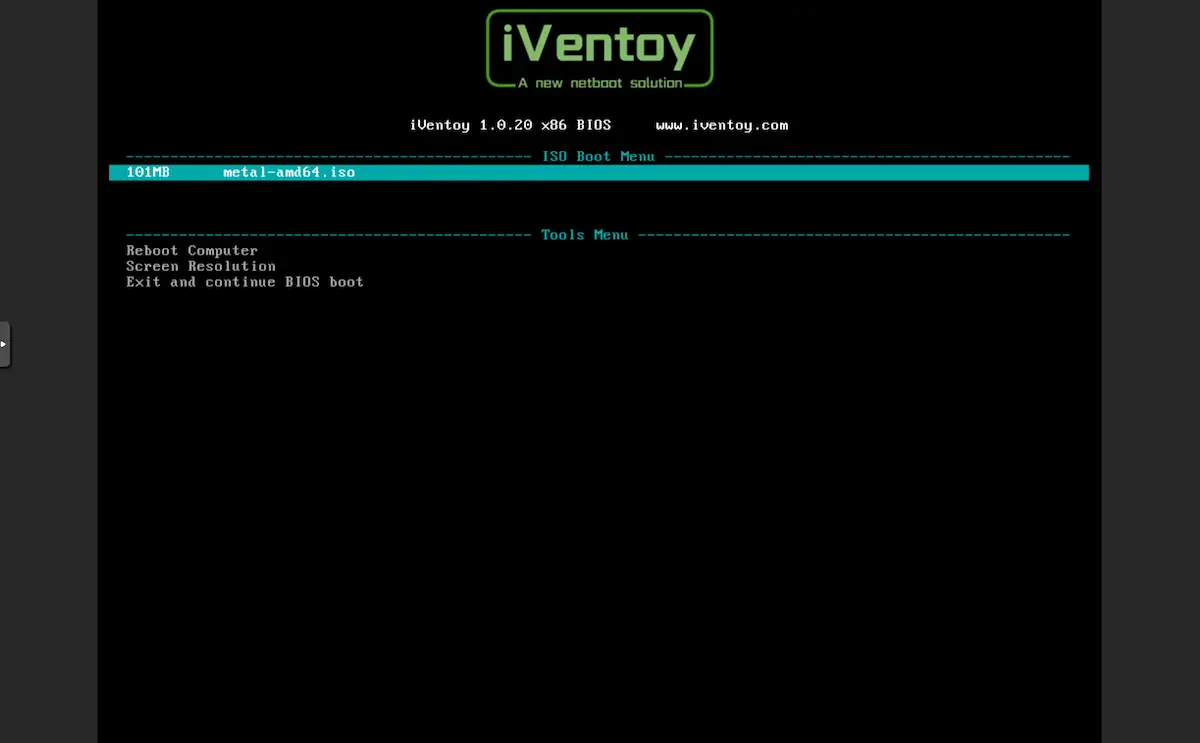Click the iVentoy 1.0.20 x86 BIOS version text
1200x743 pixels.
click(510, 125)
